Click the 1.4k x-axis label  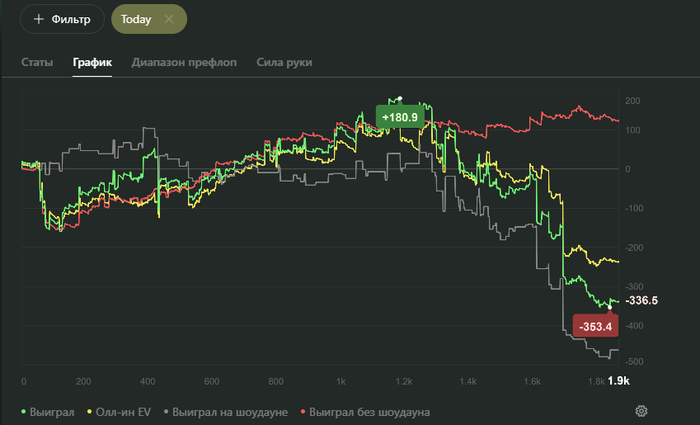coord(468,381)
